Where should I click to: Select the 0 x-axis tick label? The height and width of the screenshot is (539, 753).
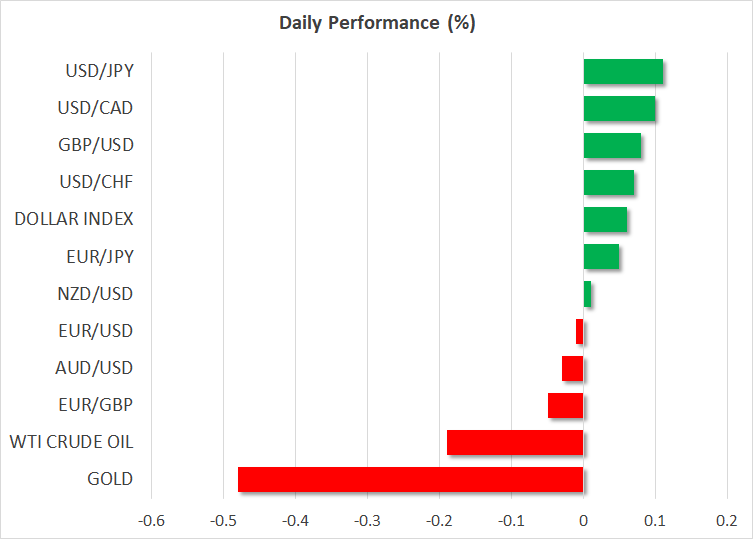coord(583,521)
